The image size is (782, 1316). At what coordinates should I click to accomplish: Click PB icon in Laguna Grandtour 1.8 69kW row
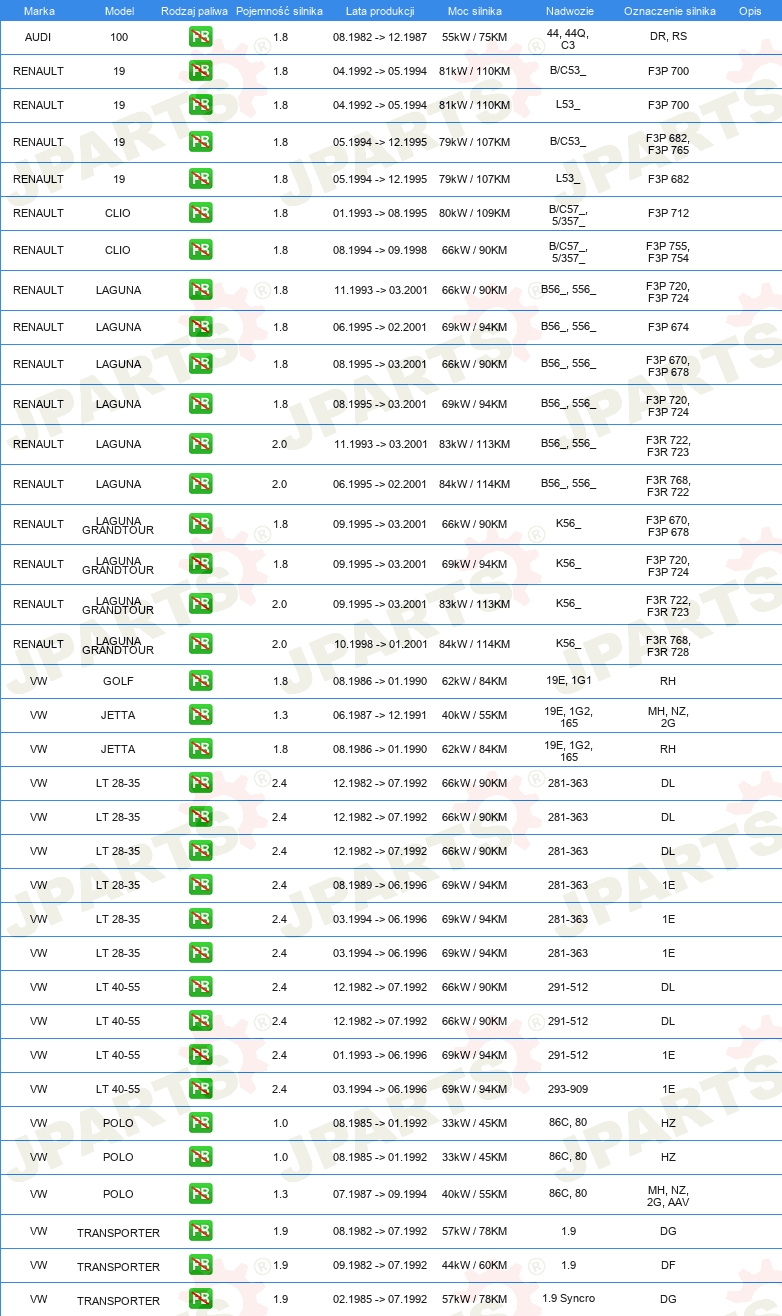[x=200, y=564]
